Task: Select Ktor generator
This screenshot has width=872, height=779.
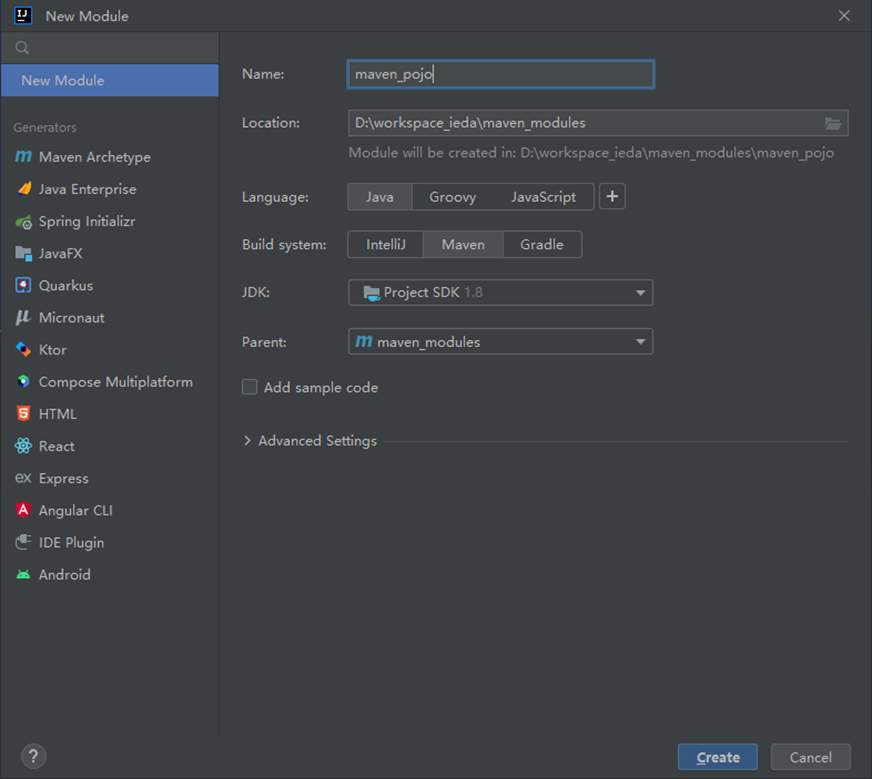Action: [x=110, y=350]
